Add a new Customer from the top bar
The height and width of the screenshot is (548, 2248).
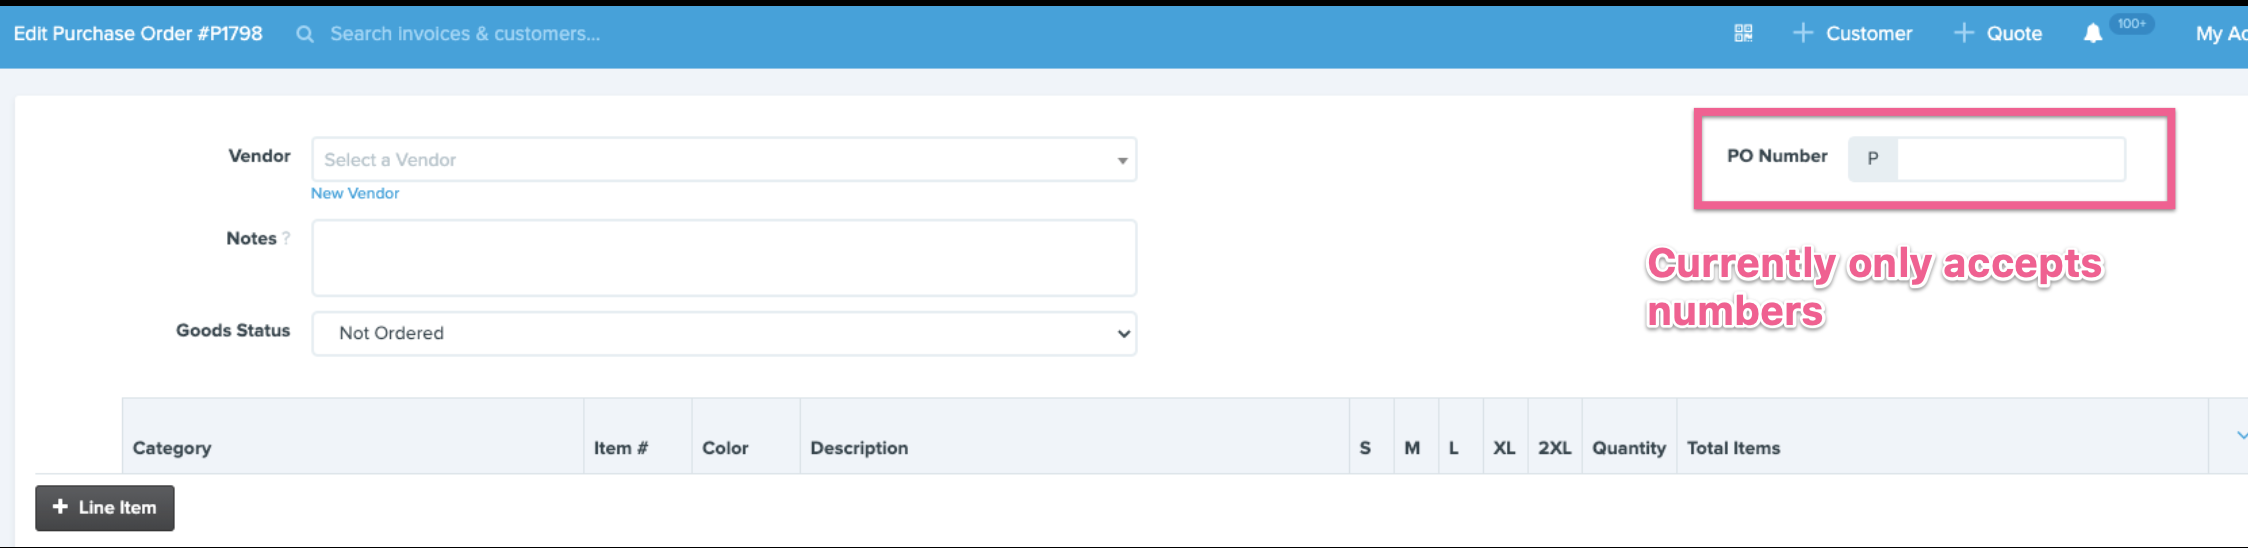[x=1852, y=34]
